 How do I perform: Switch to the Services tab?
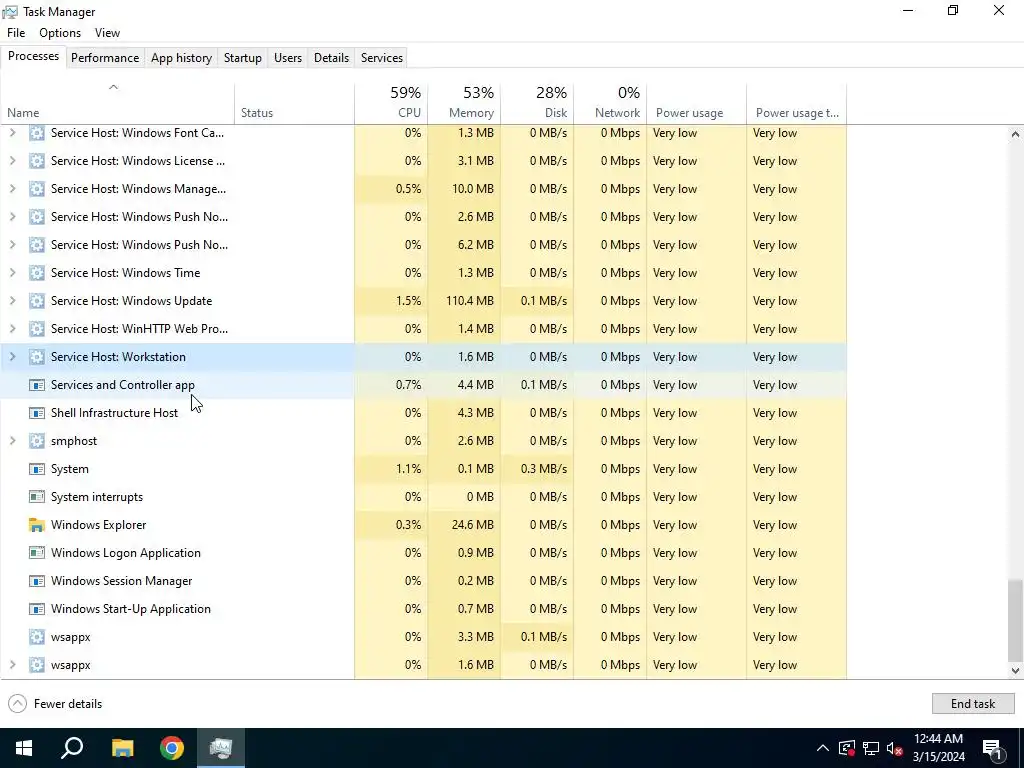click(382, 57)
